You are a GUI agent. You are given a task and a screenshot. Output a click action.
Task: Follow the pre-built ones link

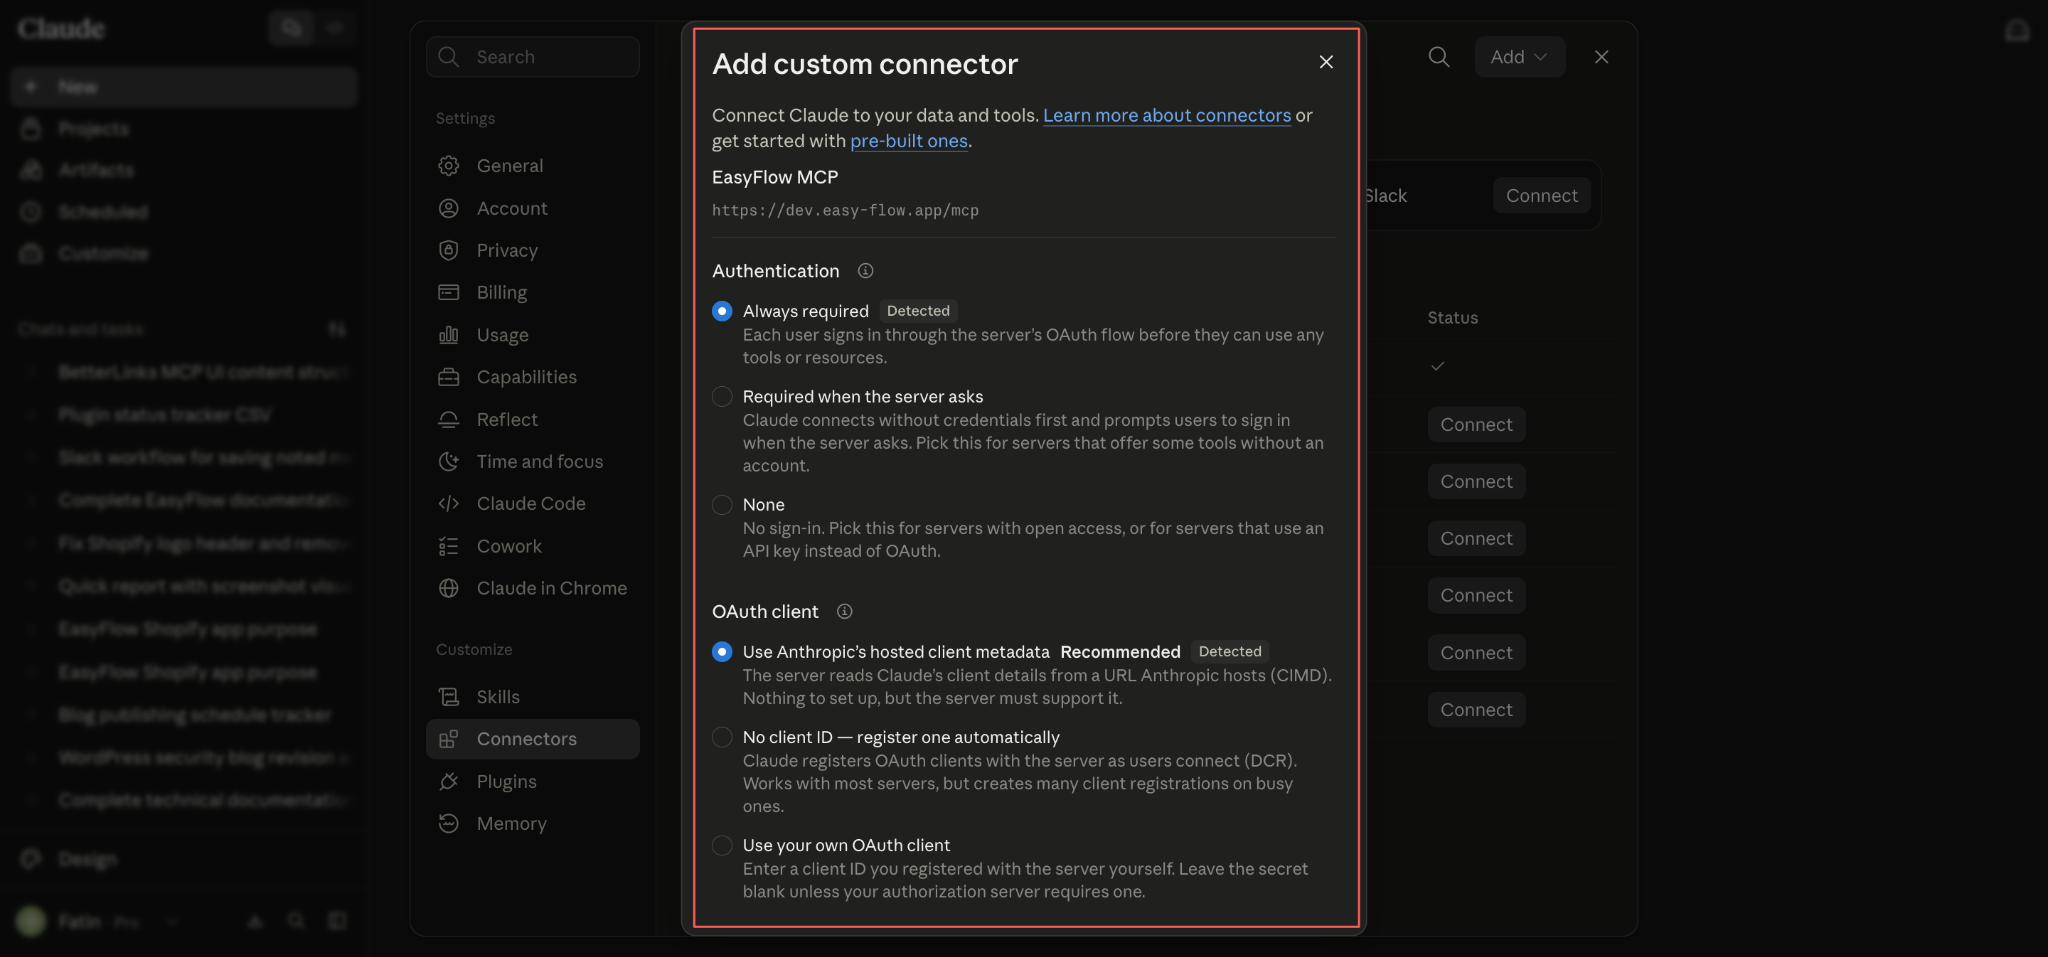(909, 141)
